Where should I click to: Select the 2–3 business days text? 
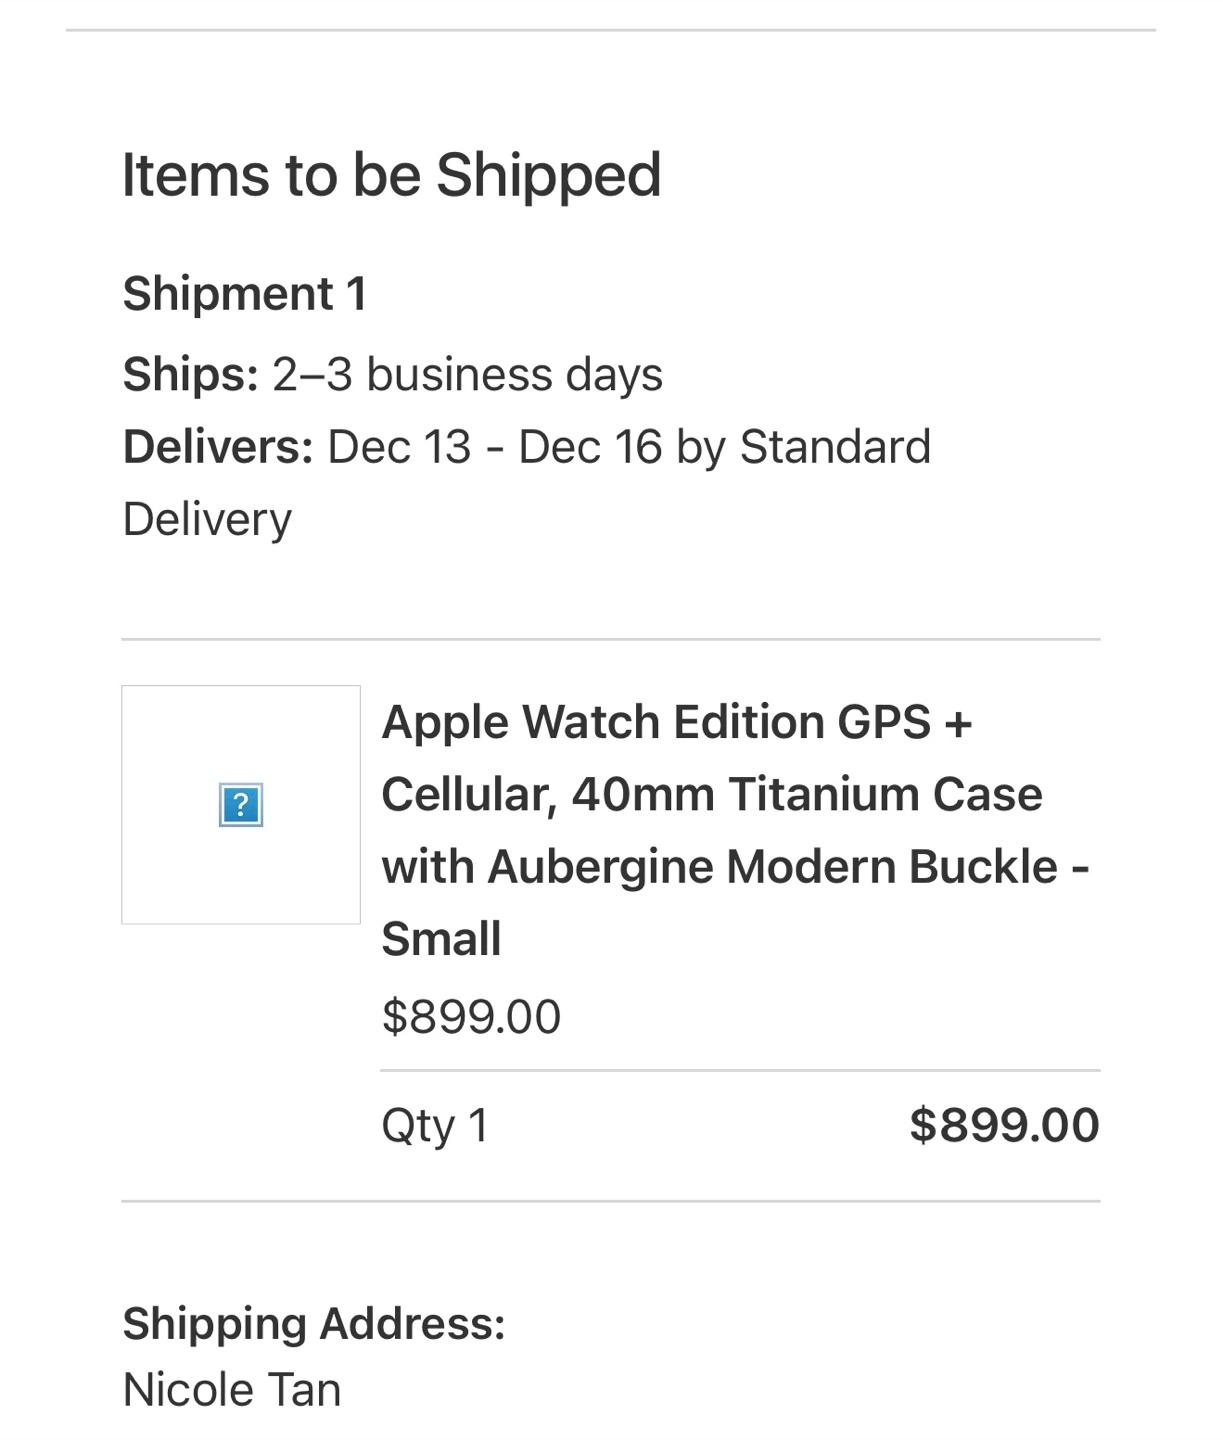pyautogui.click(x=467, y=375)
